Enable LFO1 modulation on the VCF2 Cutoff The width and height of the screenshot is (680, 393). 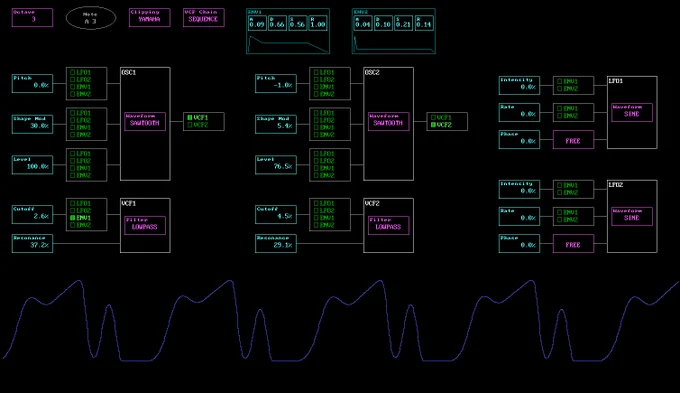tap(316, 203)
